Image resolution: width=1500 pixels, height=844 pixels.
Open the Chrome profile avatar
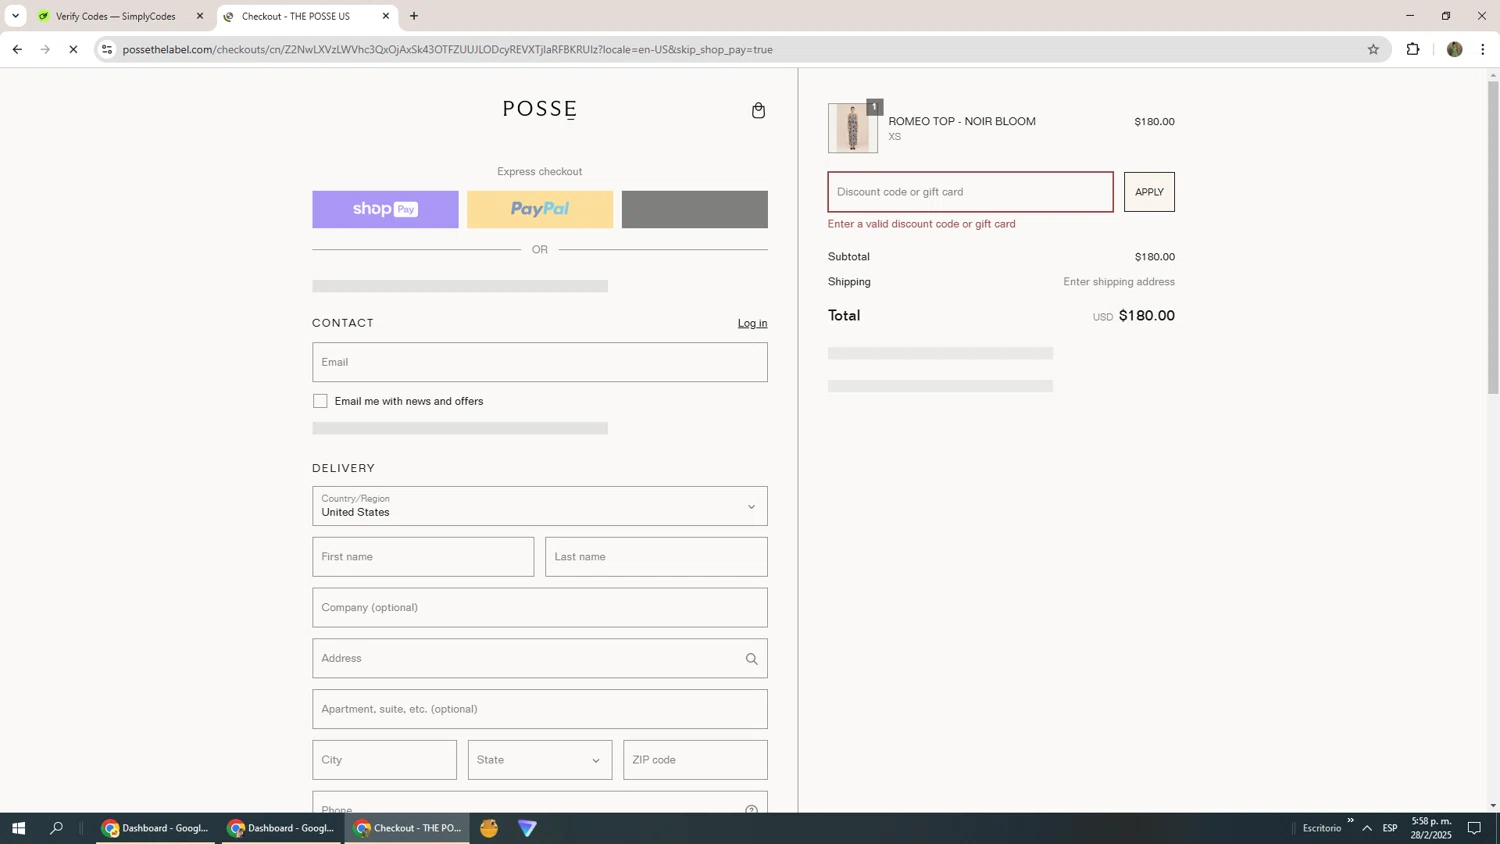coord(1454,49)
